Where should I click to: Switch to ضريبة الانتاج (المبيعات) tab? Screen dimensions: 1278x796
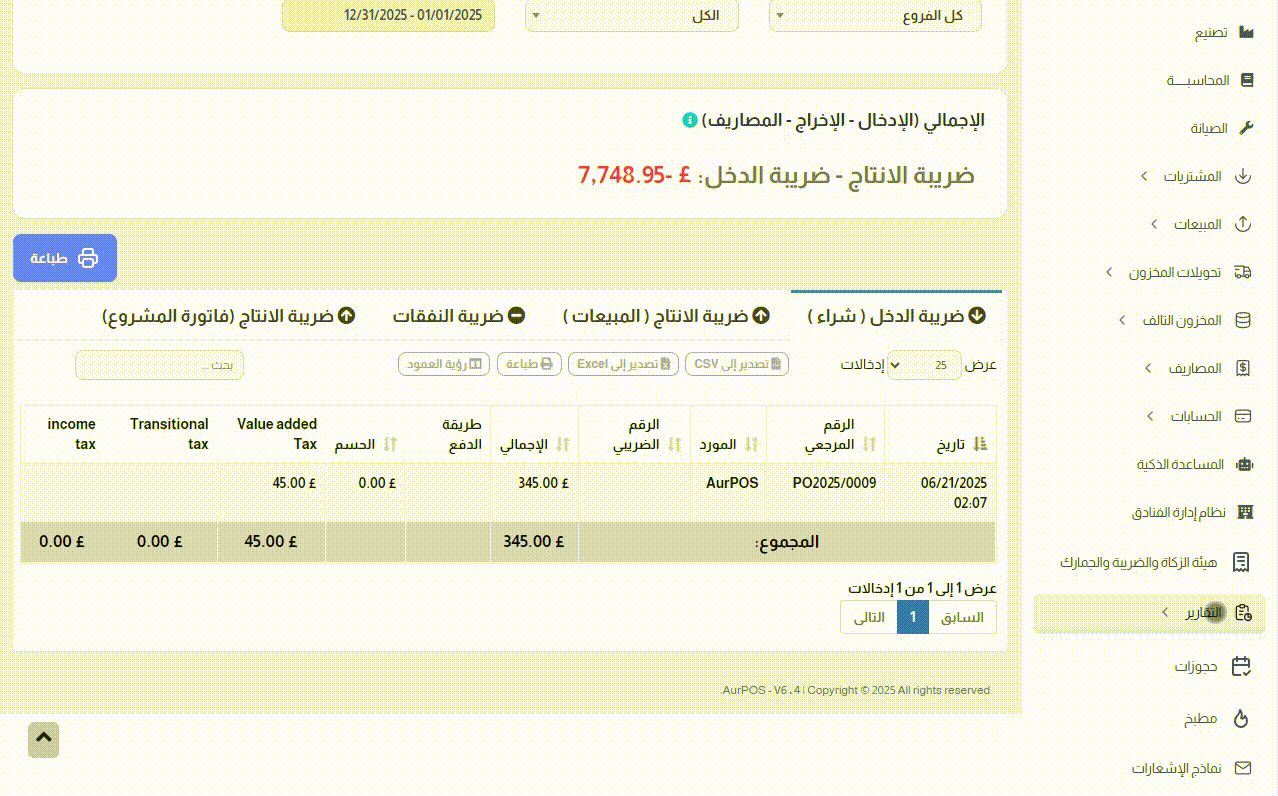click(666, 316)
